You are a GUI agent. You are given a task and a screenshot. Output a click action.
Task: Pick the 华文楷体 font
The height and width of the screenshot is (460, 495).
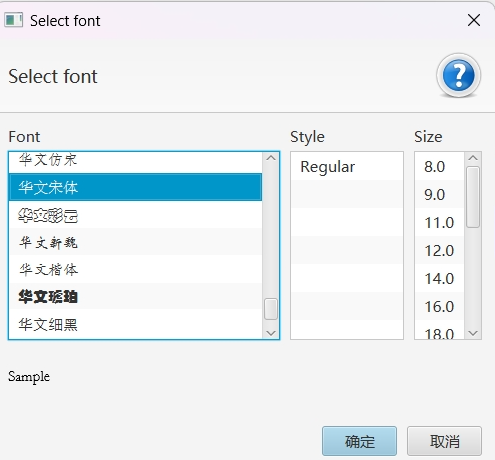135,269
